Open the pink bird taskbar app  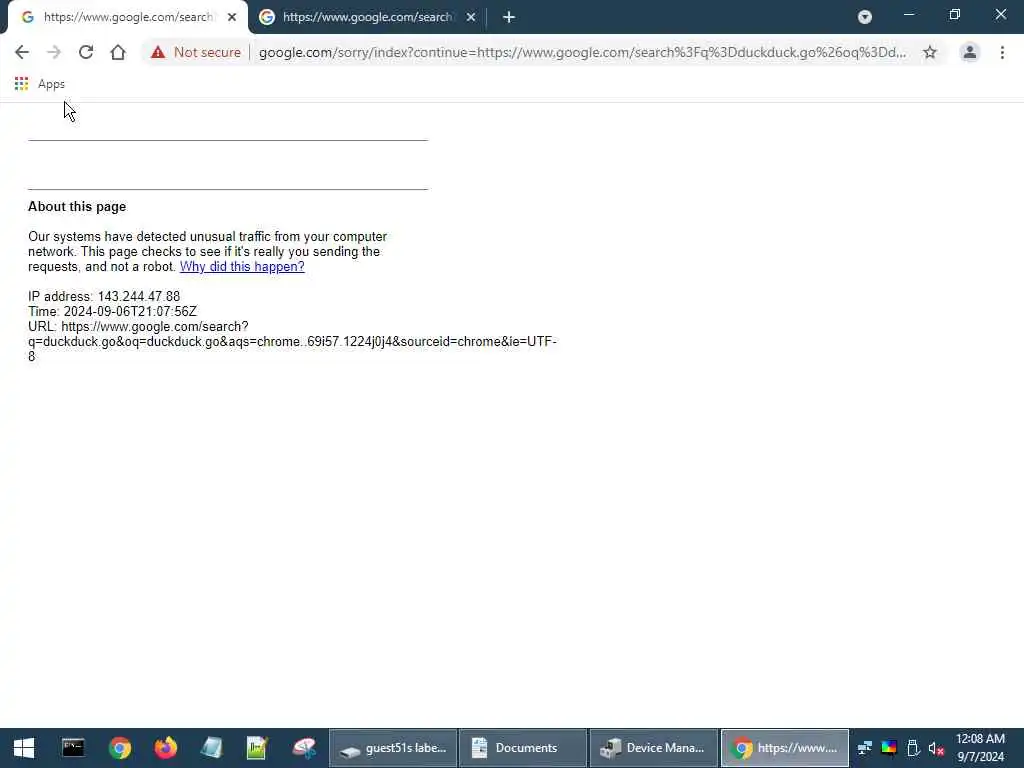304,748
